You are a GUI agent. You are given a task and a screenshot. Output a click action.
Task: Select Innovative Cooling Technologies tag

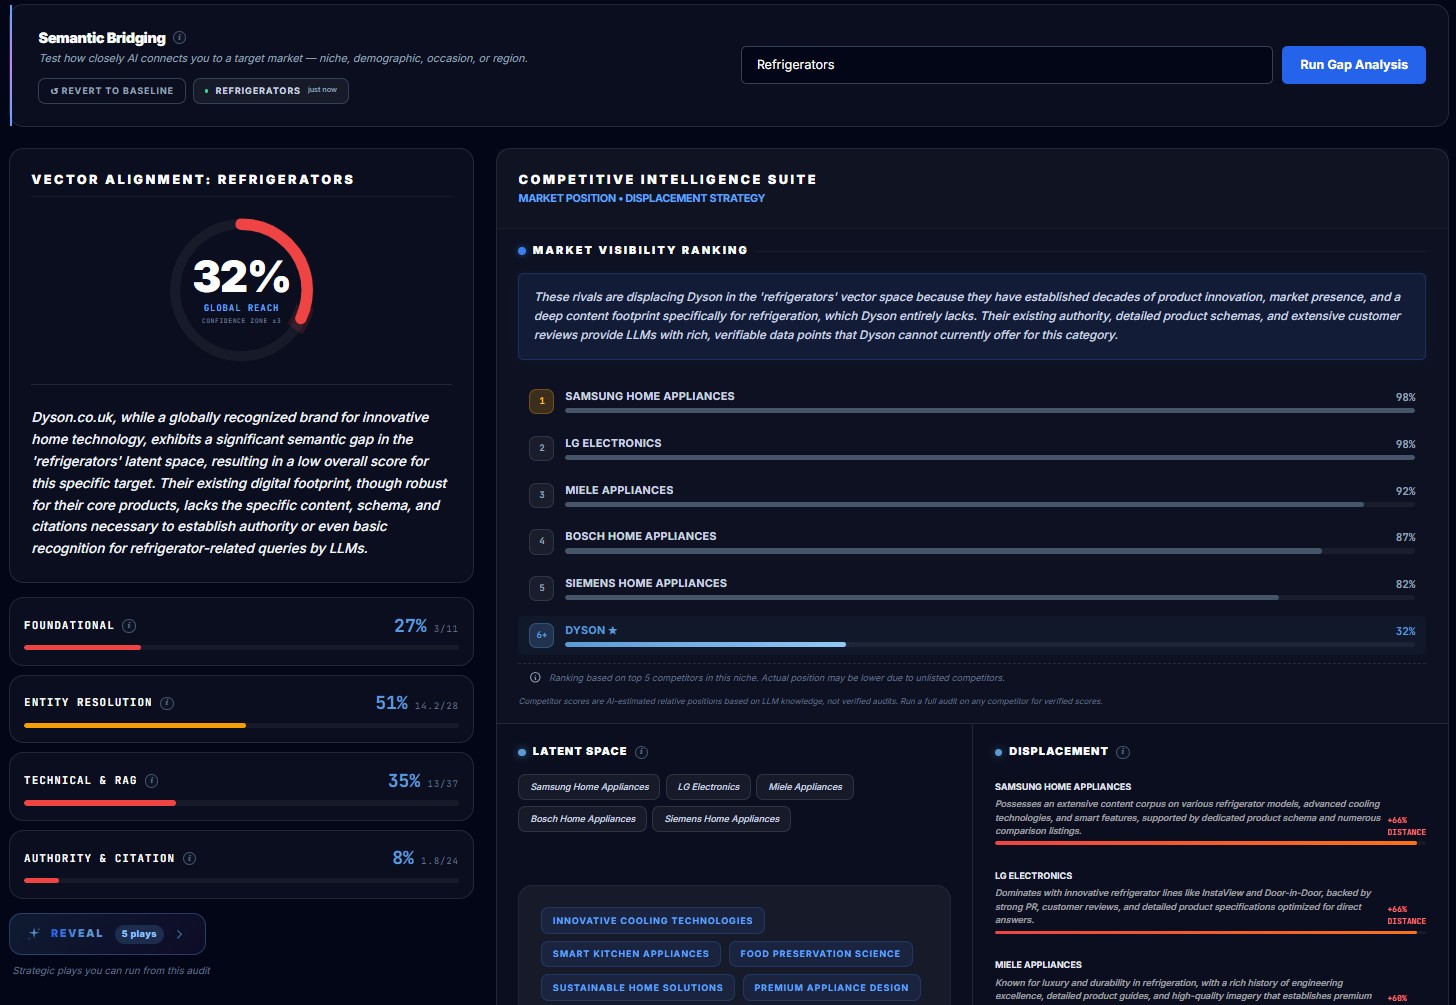pos(653,921)
